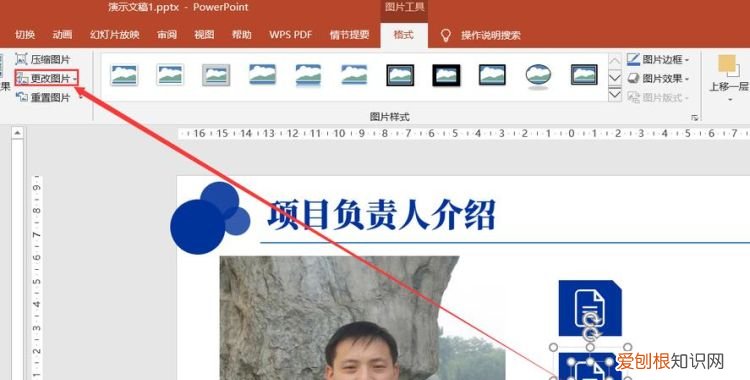Click the lightbulb icon beside 操作说明搜索
Image resolution: width=750 pixels, height=380 pixels.
pos(446,35)
